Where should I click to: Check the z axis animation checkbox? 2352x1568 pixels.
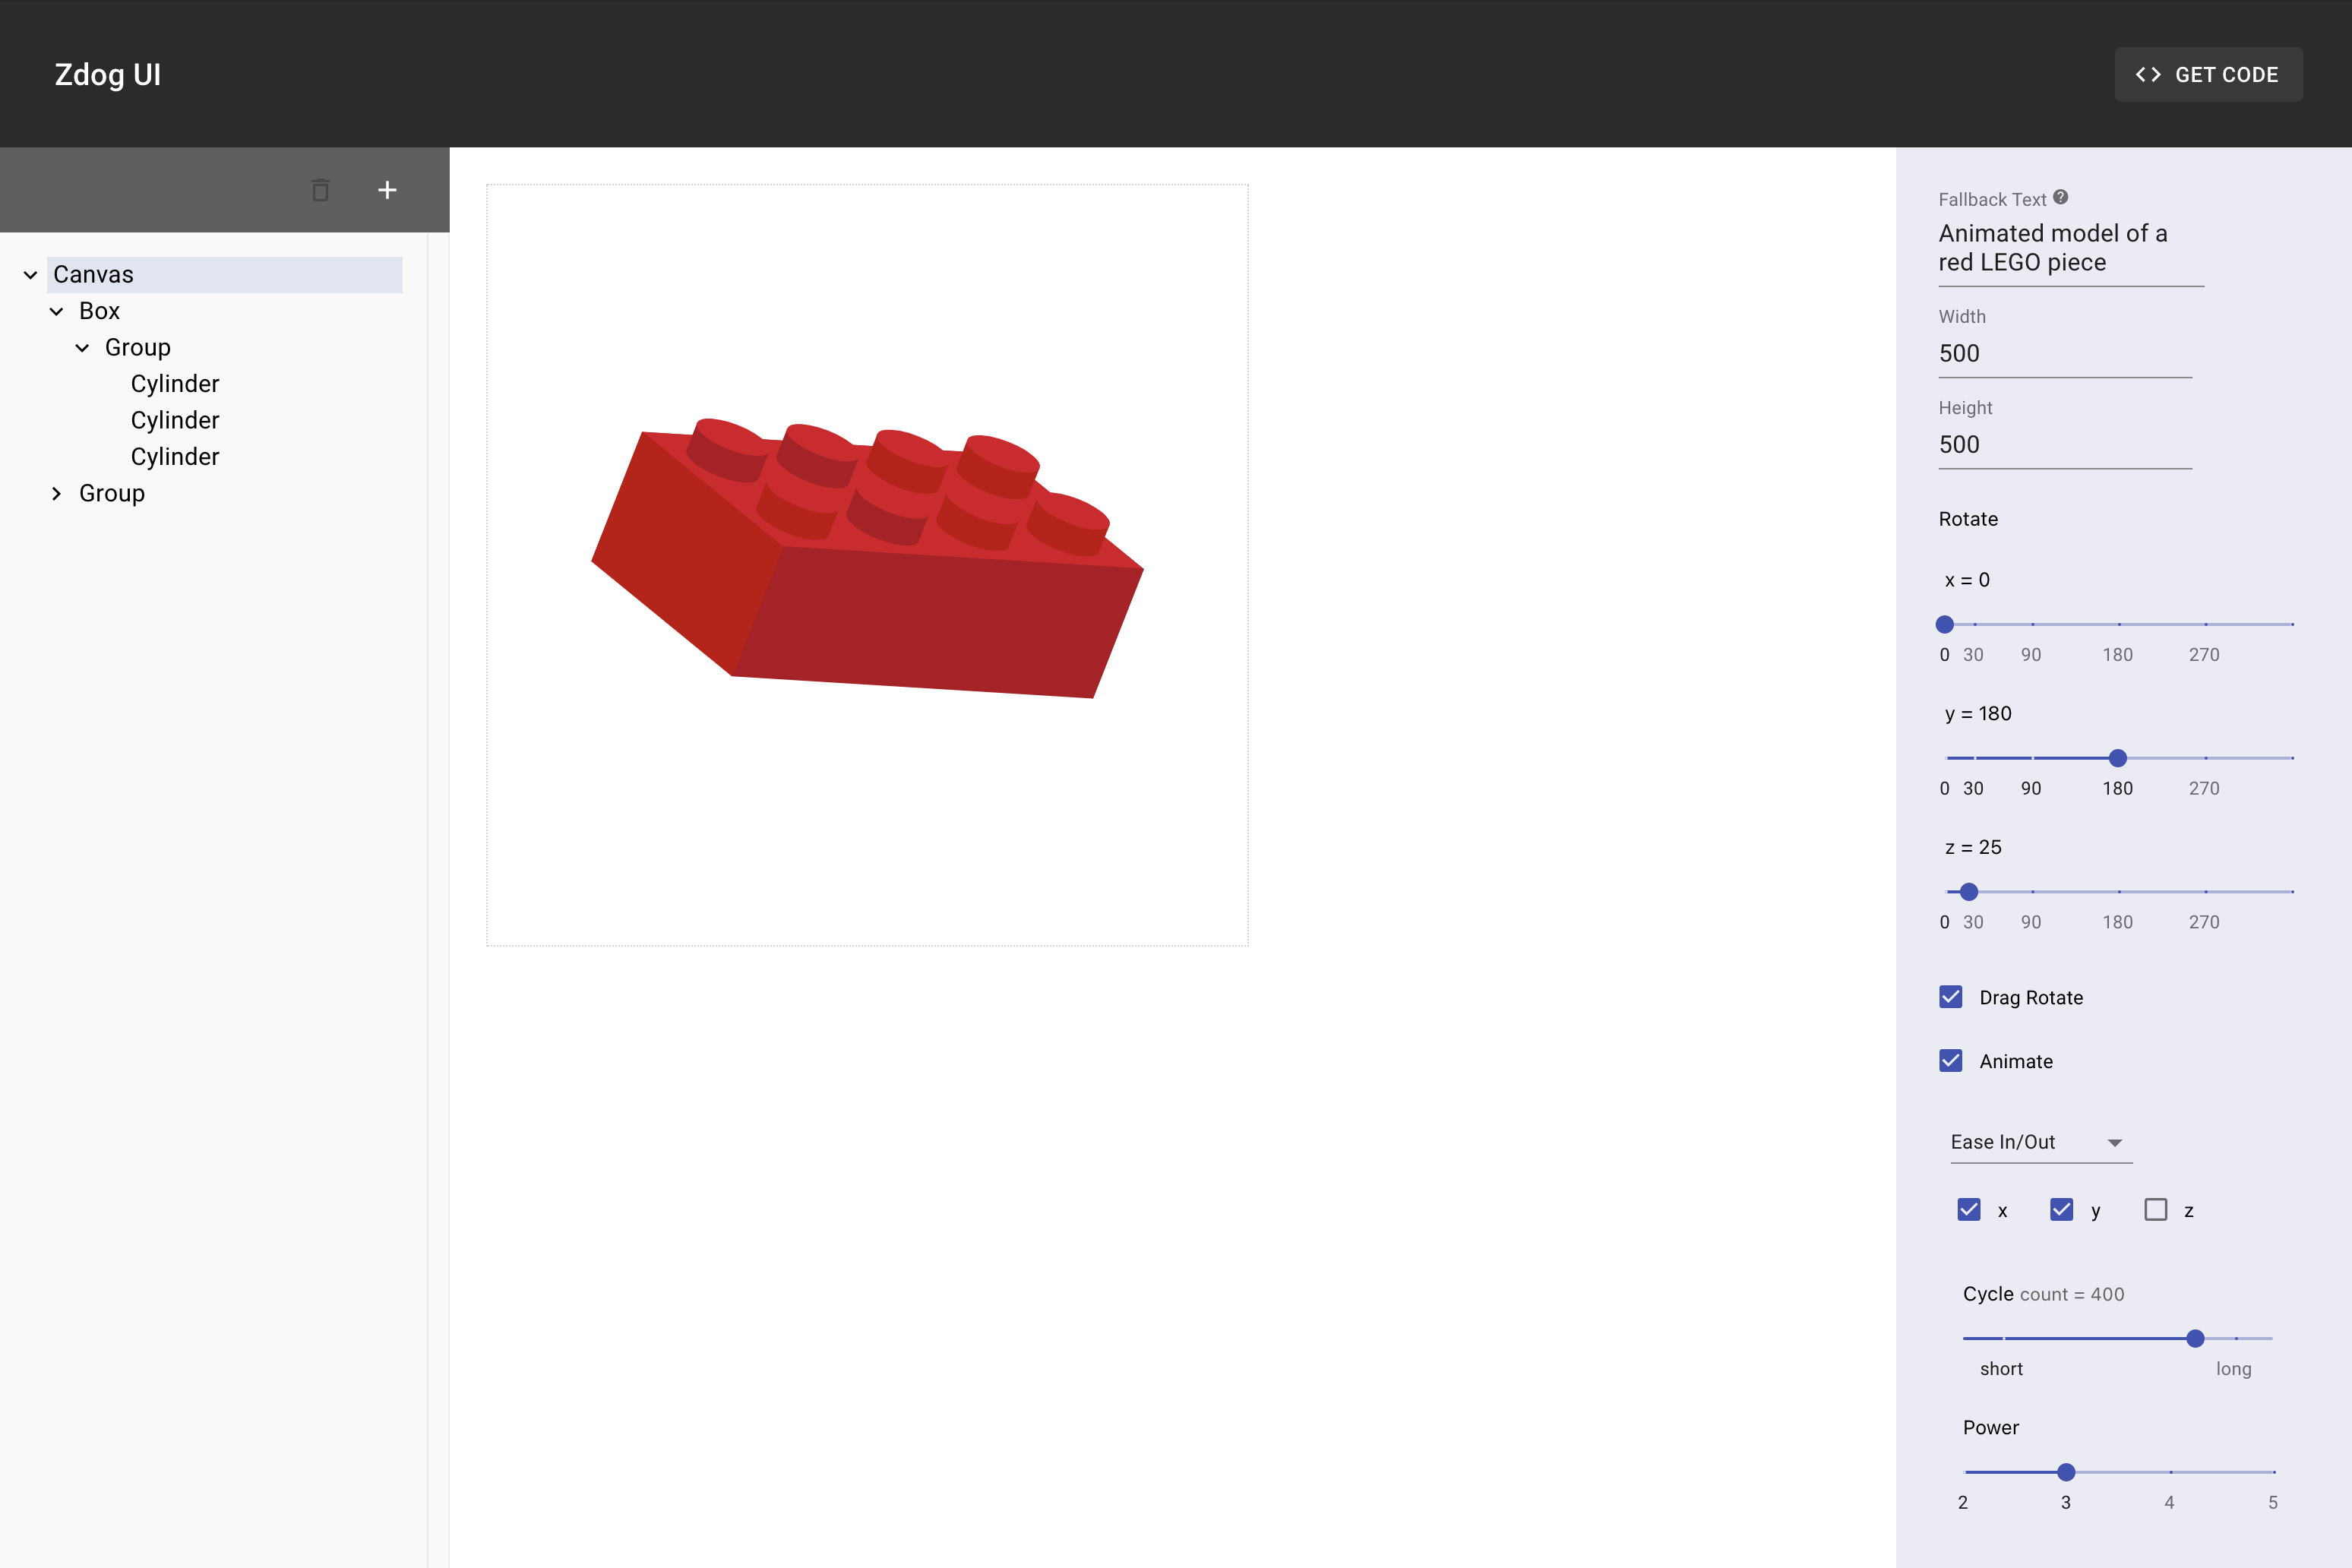pyautogui.click(x=2155, y=1210)
